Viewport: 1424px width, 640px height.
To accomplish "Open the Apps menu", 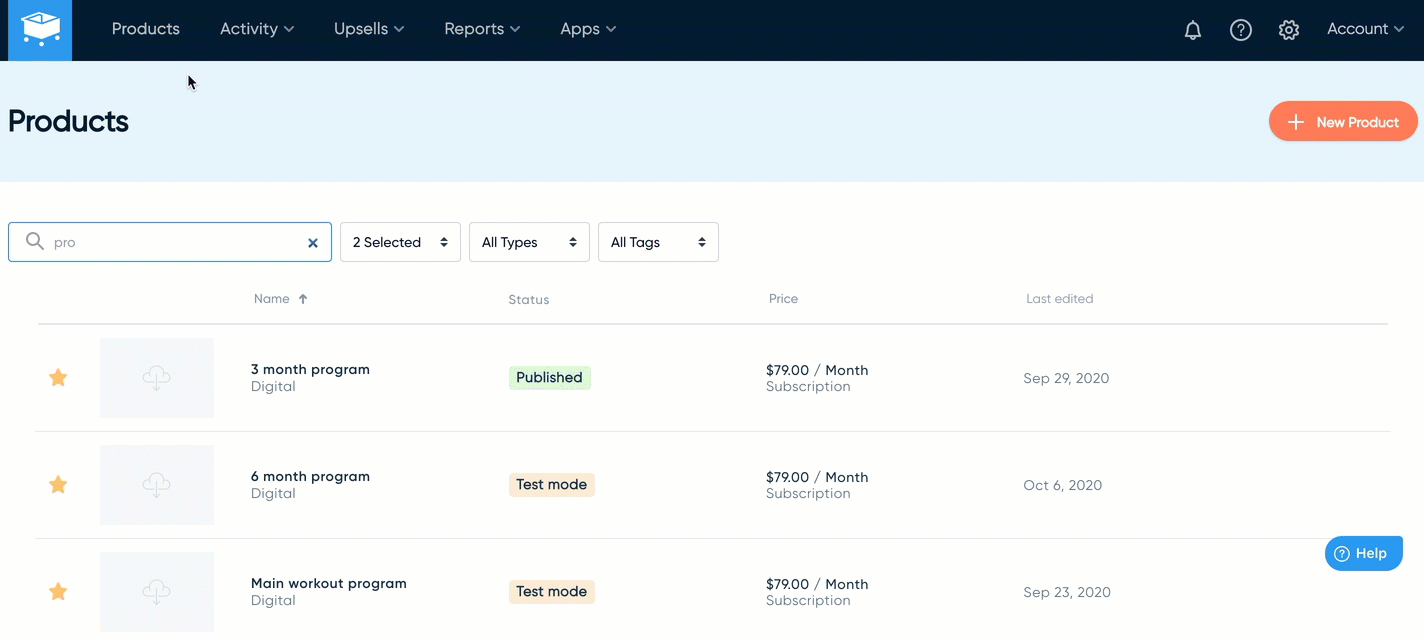I will 588,29.
